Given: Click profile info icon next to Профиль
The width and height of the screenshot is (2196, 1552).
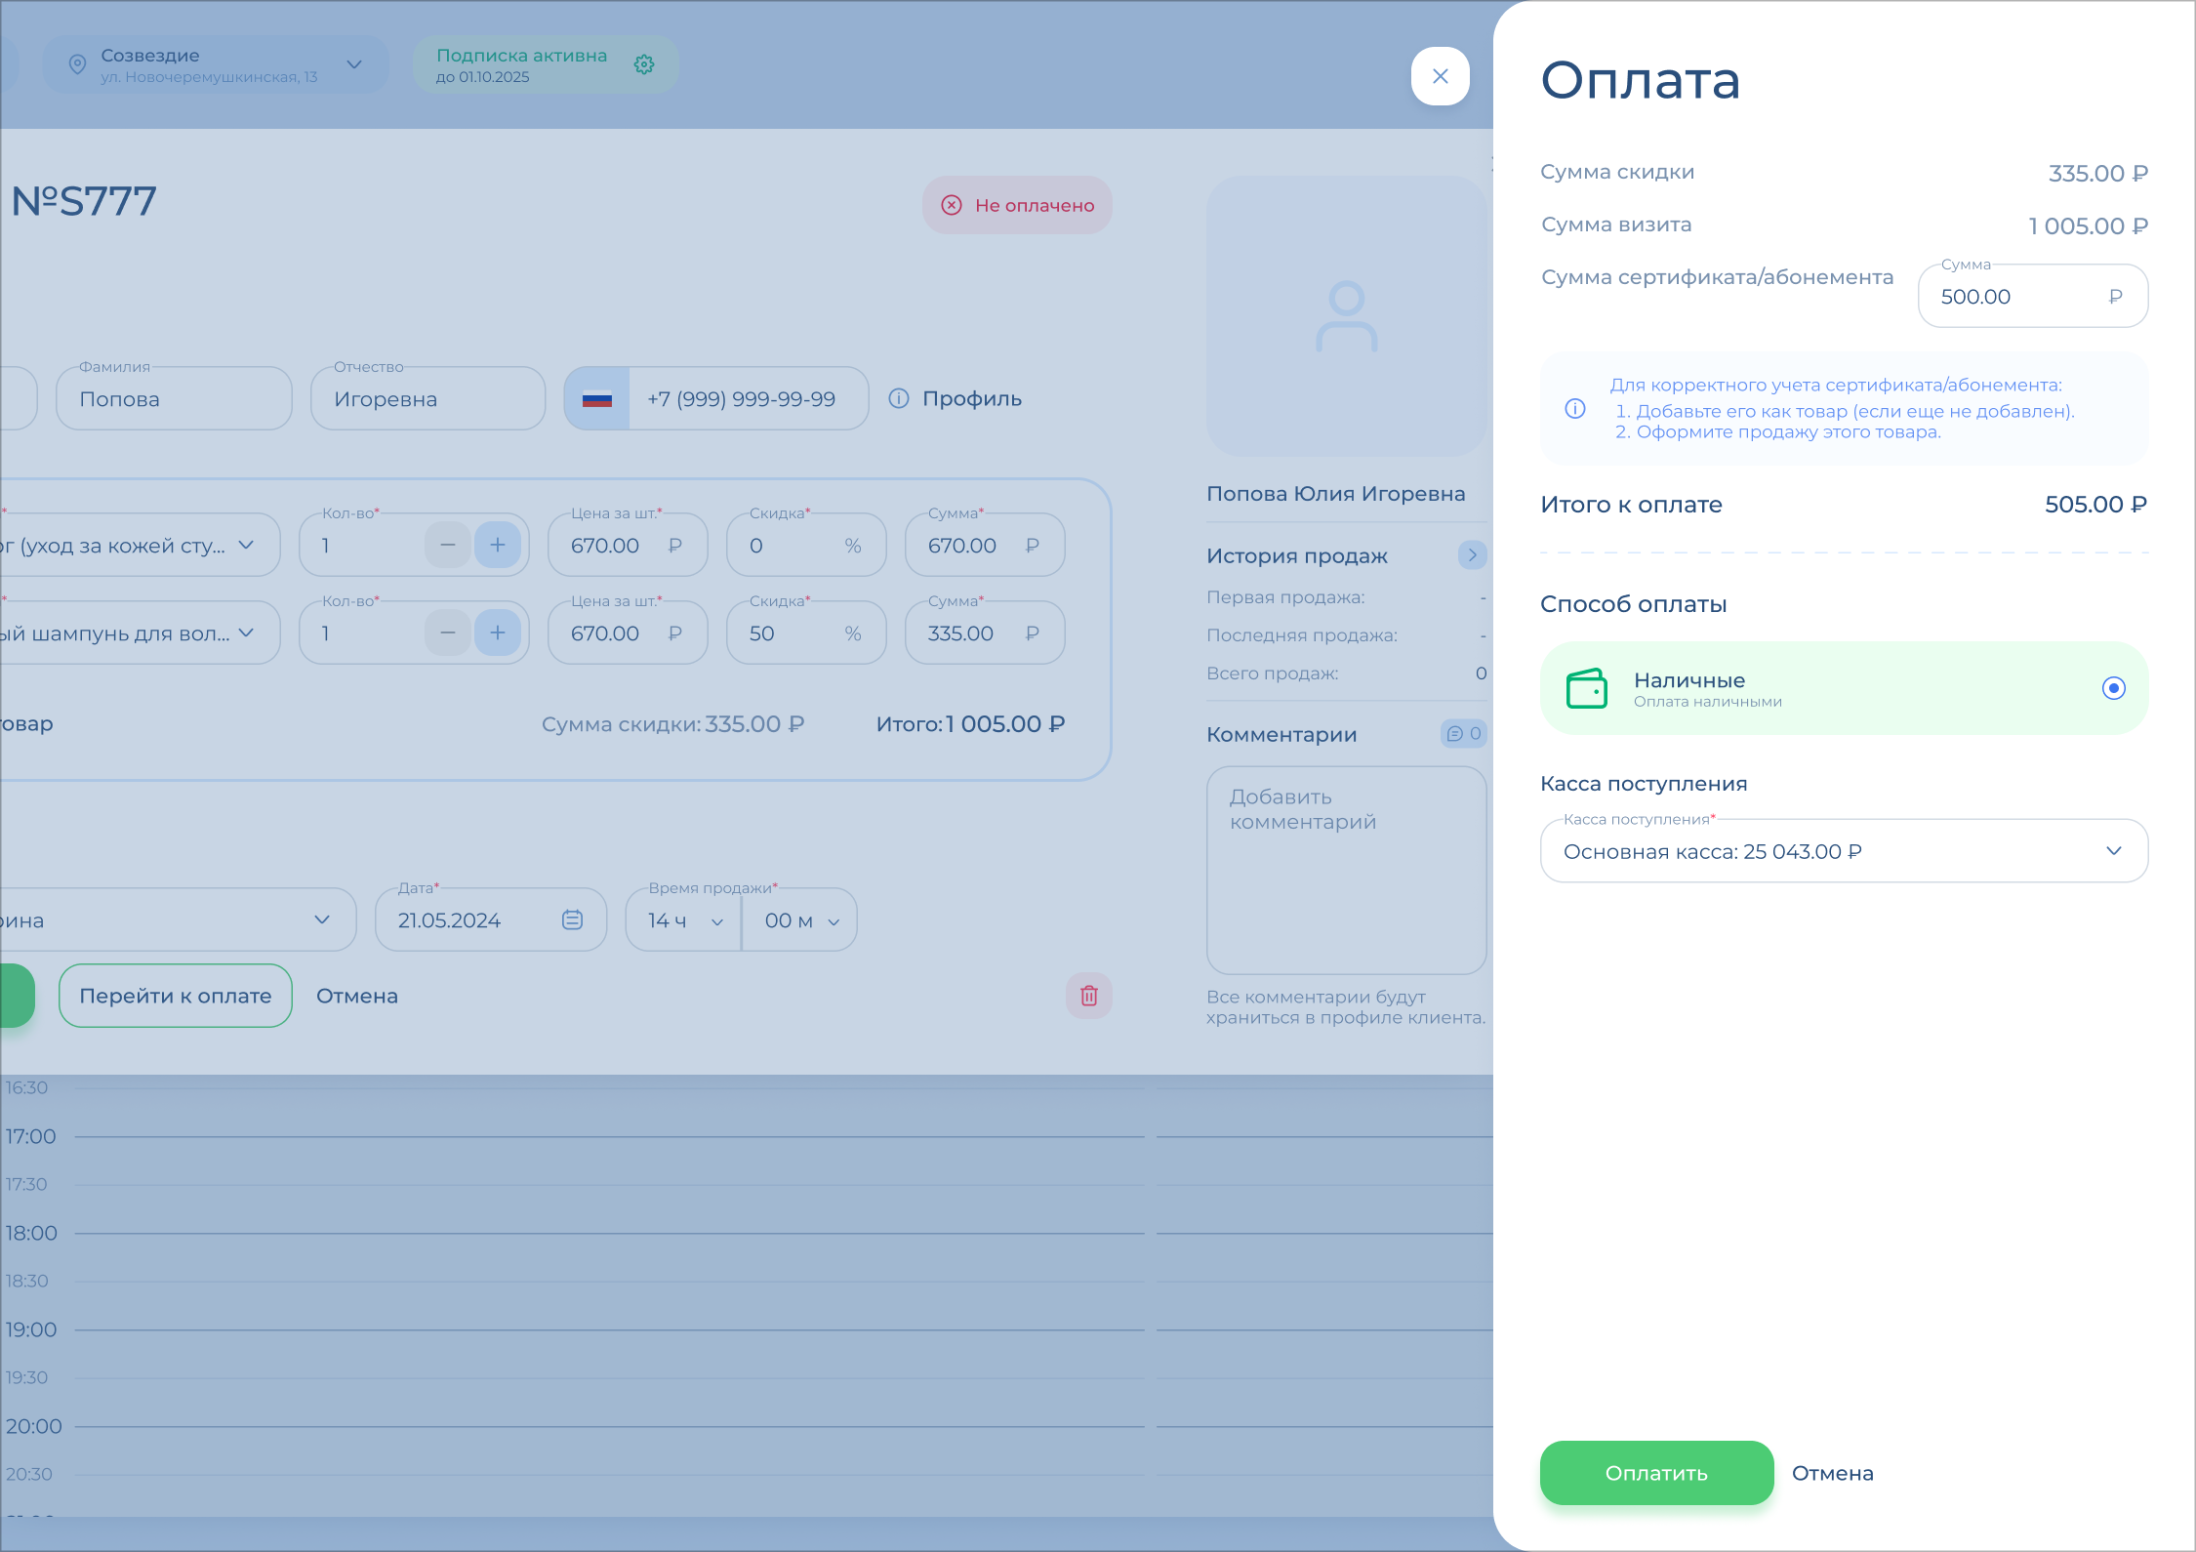Looking at the screenshot, I should pyautogui.click(x=899, y=399).
